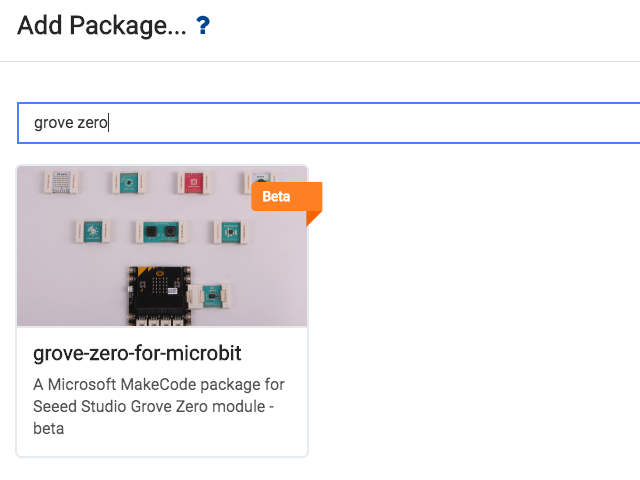This screenshot has height=480, width=640.
Task: Click the module partly hidden behind Beta ribbon
Action: coord(260,180)
